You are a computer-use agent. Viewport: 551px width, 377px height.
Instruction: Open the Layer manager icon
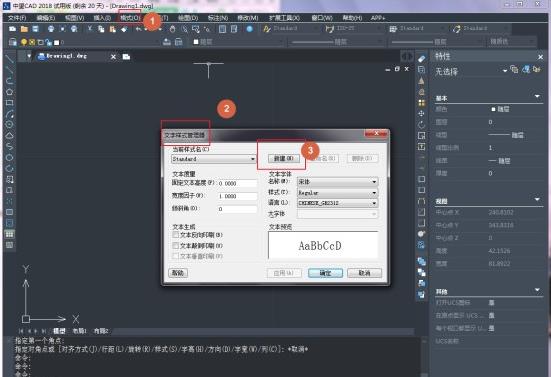[x=13, y=42]
